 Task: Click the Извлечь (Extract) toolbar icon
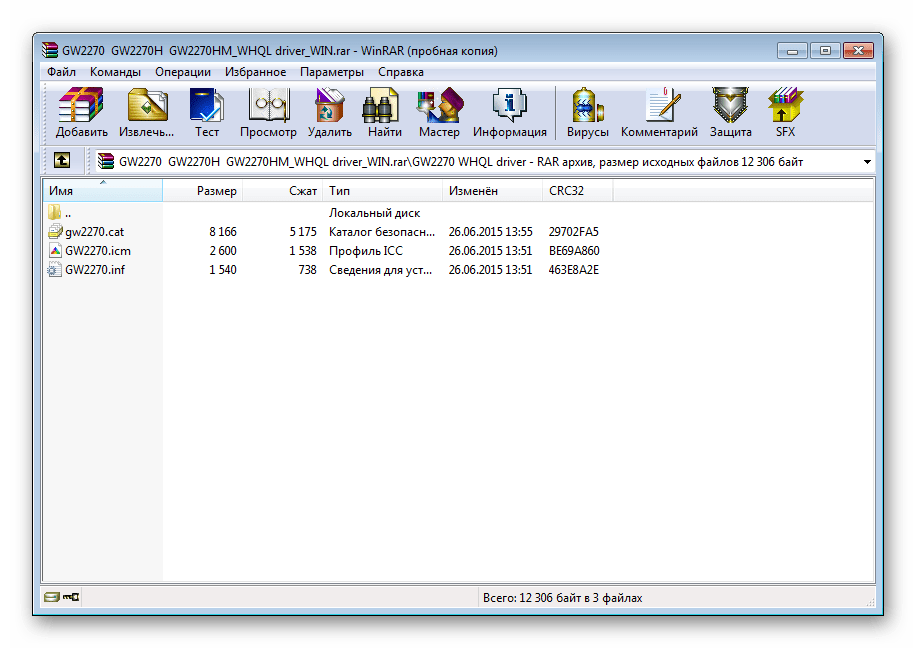146,112
